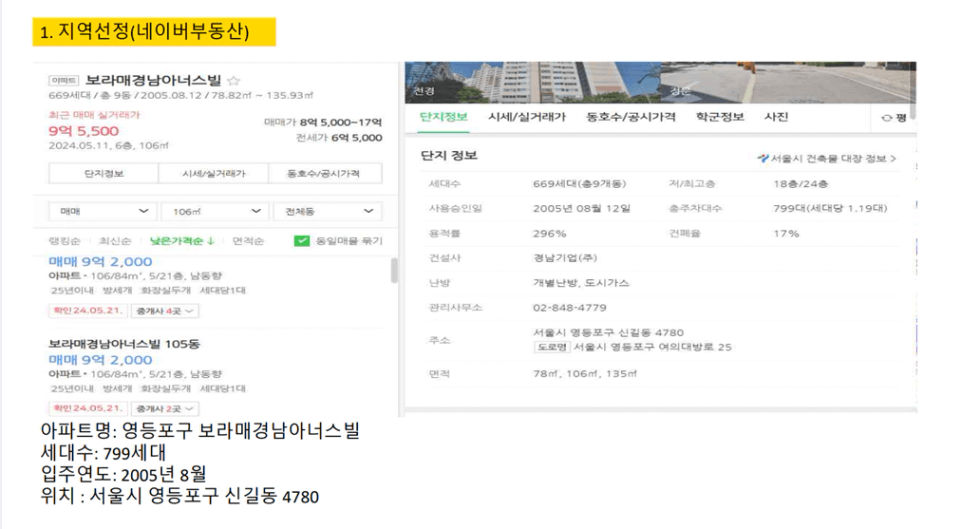The image size is (961, 529).
Task: Click 시세/실거래가 button under price summary
Action: [x=213, y=173]
